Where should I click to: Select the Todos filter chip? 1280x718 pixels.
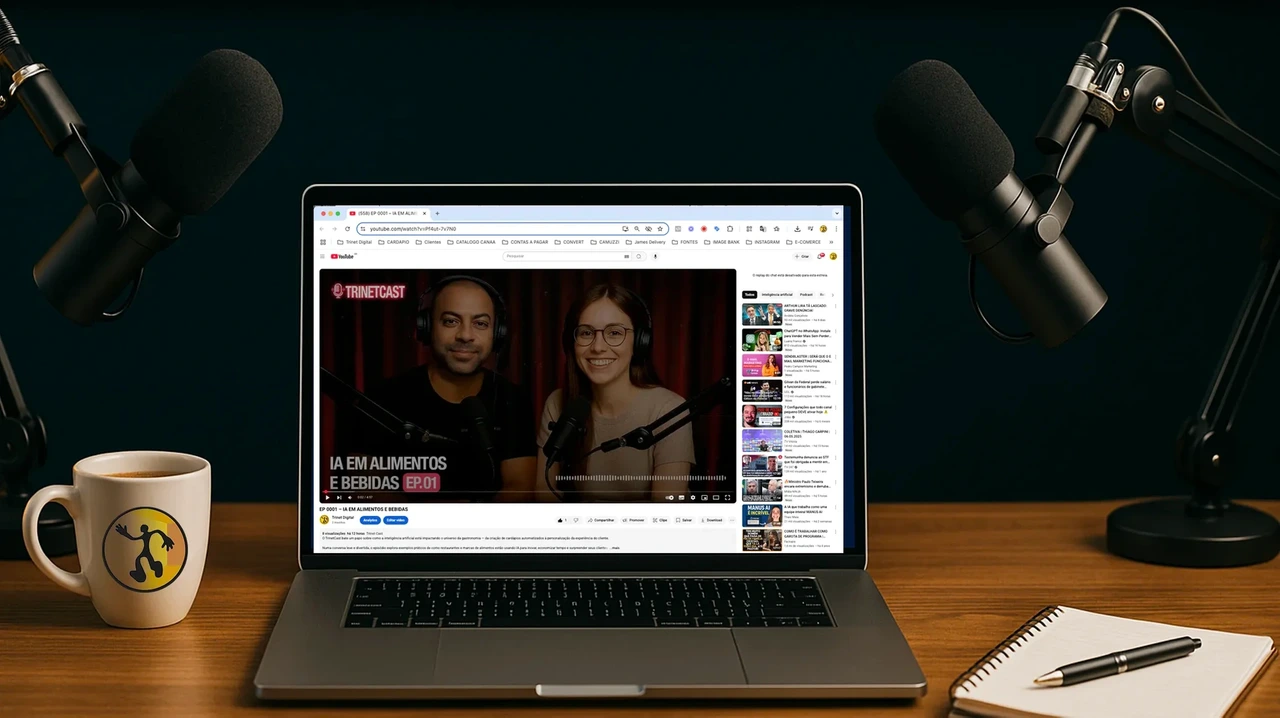click(749, 295)
